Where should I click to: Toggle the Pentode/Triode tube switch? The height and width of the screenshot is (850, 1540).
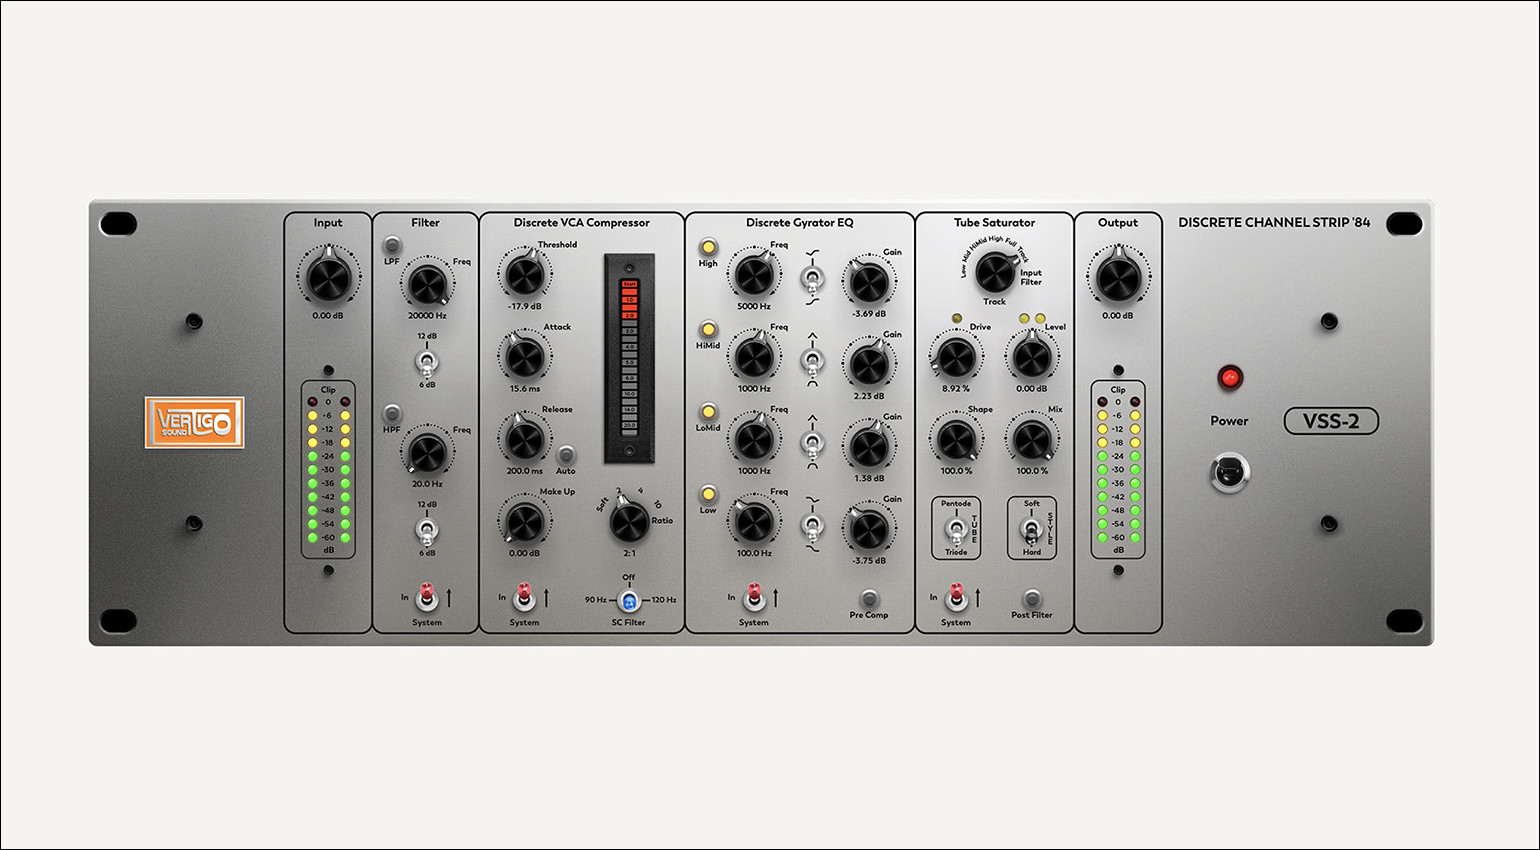coord(956,528)
